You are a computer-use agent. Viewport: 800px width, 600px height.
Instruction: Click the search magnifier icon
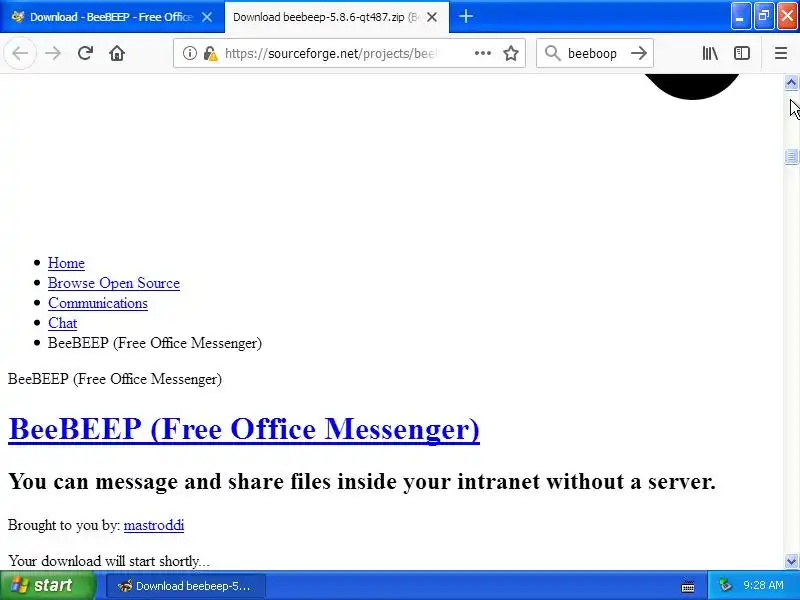(552, 53)
